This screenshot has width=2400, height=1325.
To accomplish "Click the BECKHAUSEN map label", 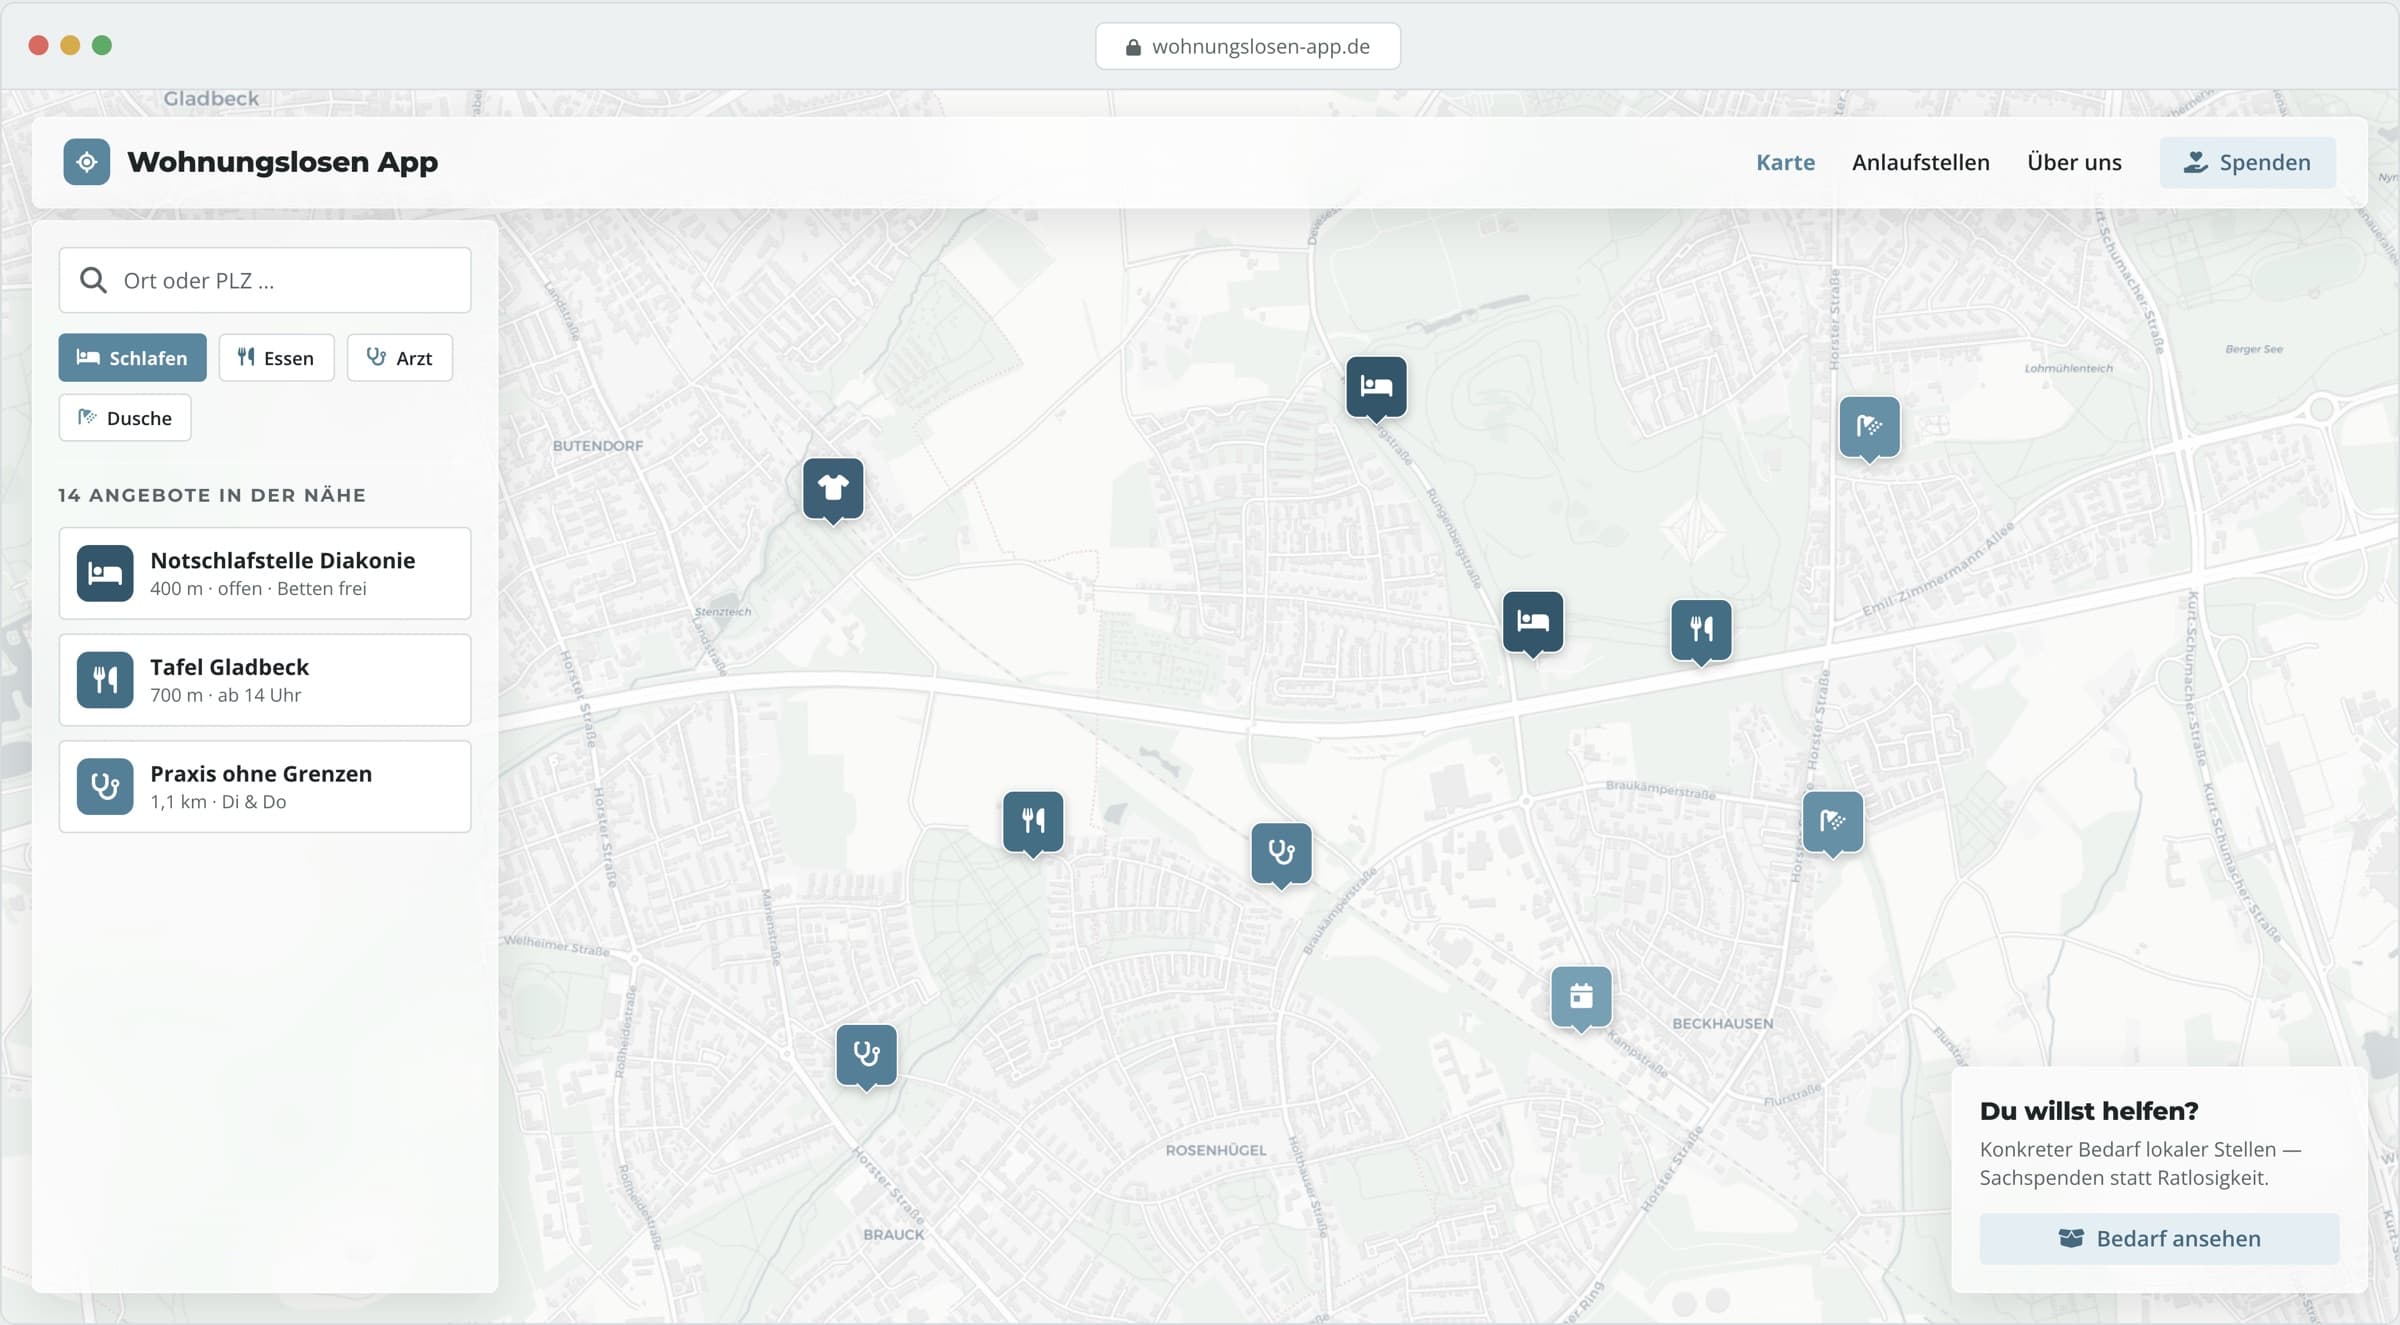I will [x=1722, y=1024].
